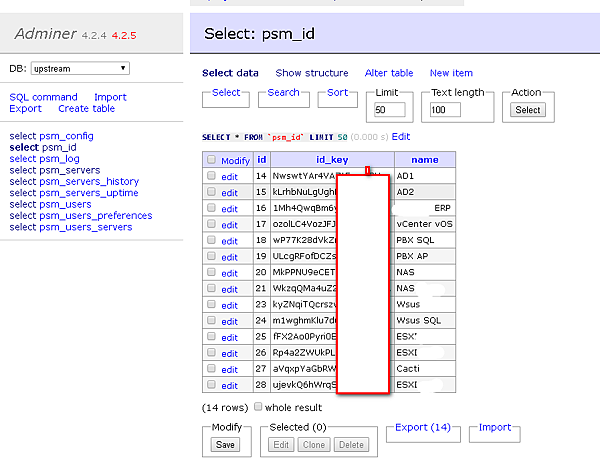Click the Limit input field

pyautogui.click(x=390, y=110)
